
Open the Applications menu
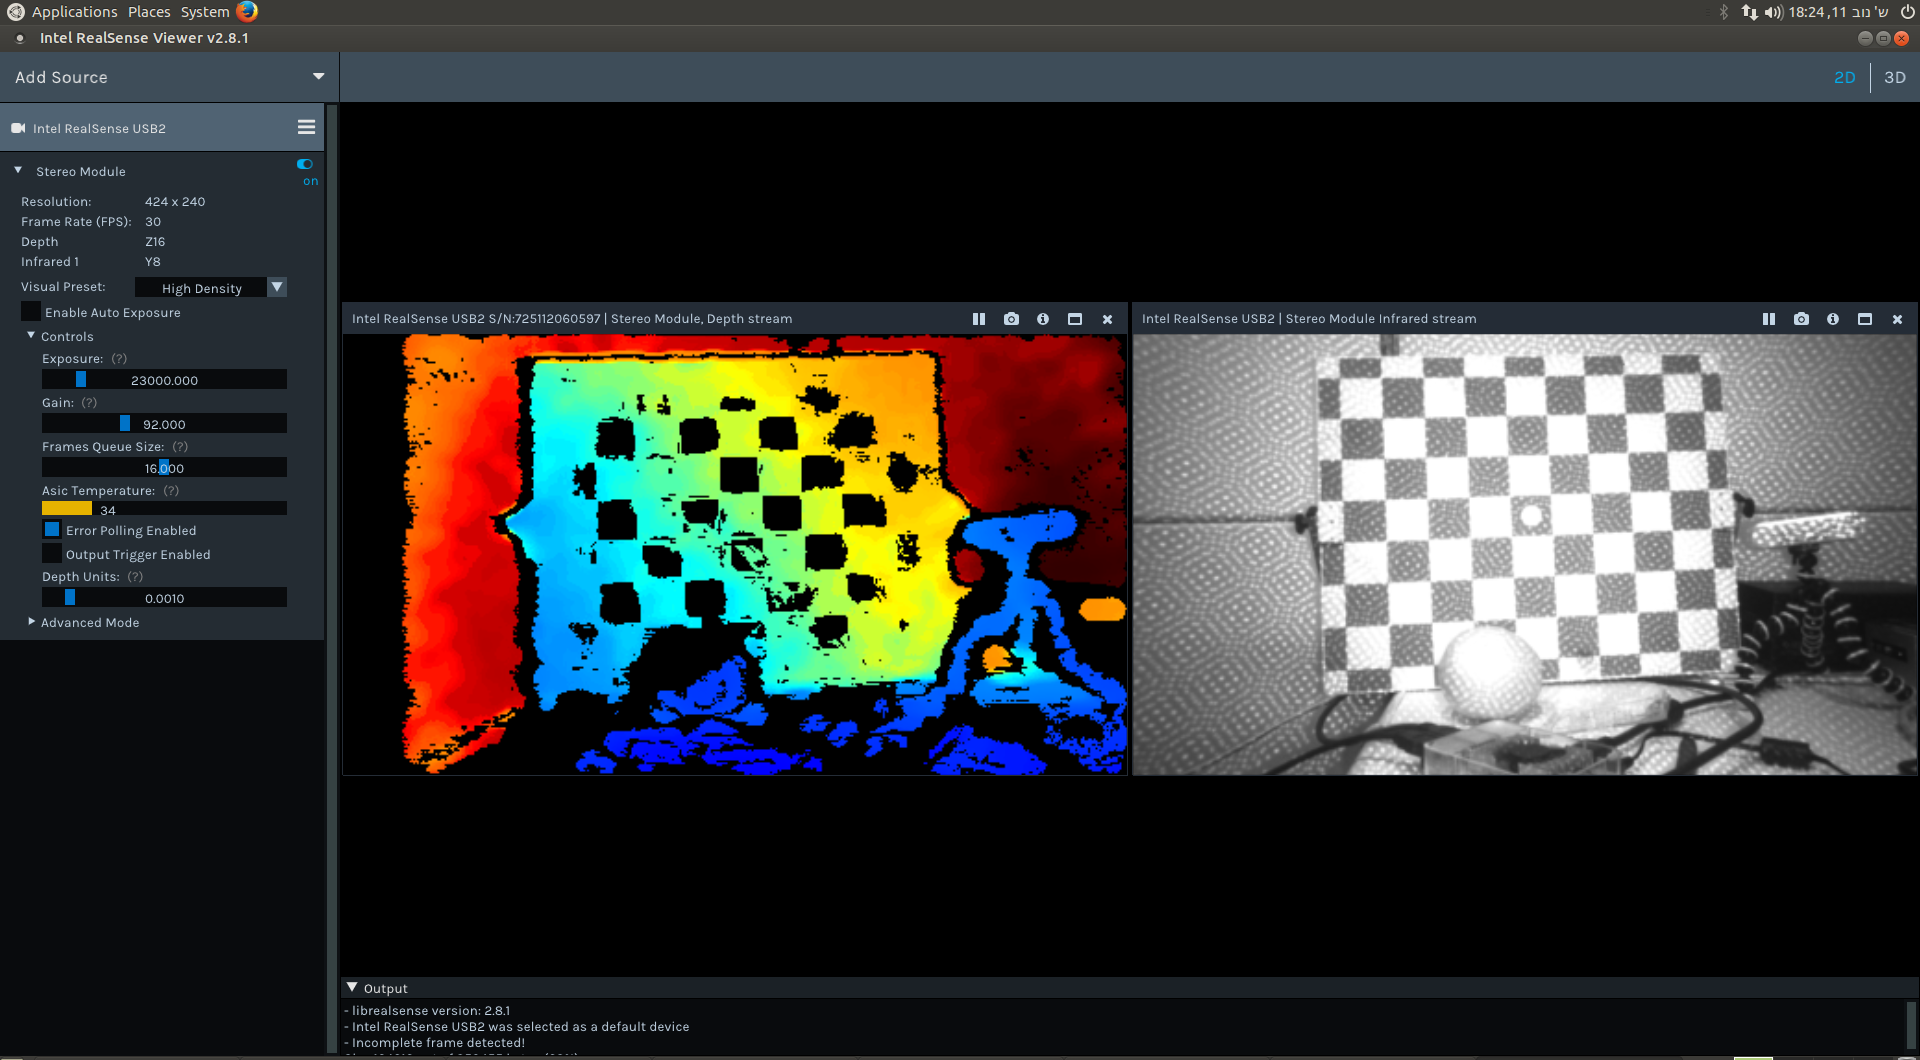[74, 12]
